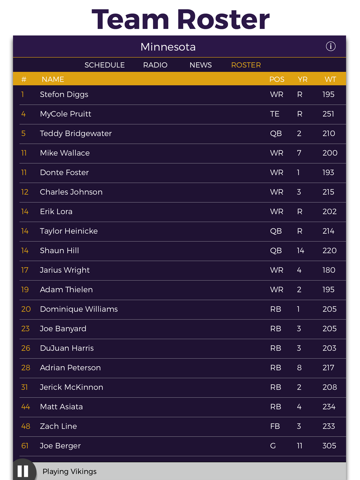The width and height of the screenshot is (360, 480).
Task: Choose Mike Wallace from the list
Action: pos(180,153)
